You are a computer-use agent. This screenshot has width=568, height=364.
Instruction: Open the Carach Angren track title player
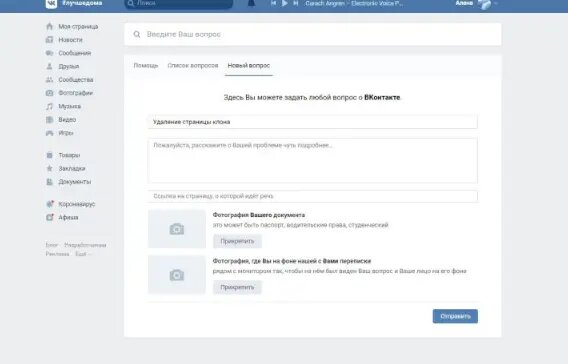tap(354, 4)
